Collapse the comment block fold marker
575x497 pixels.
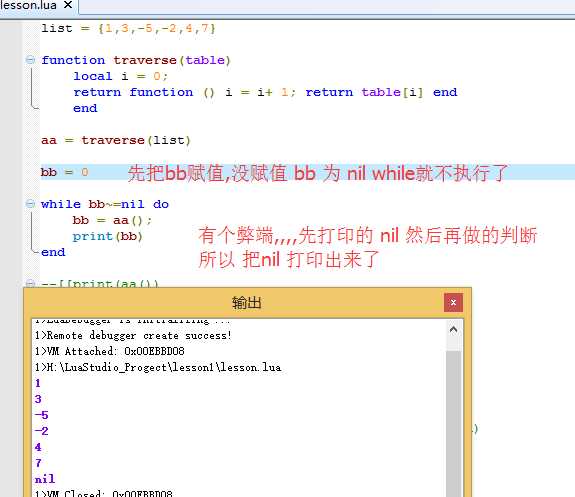coord(30,283)
